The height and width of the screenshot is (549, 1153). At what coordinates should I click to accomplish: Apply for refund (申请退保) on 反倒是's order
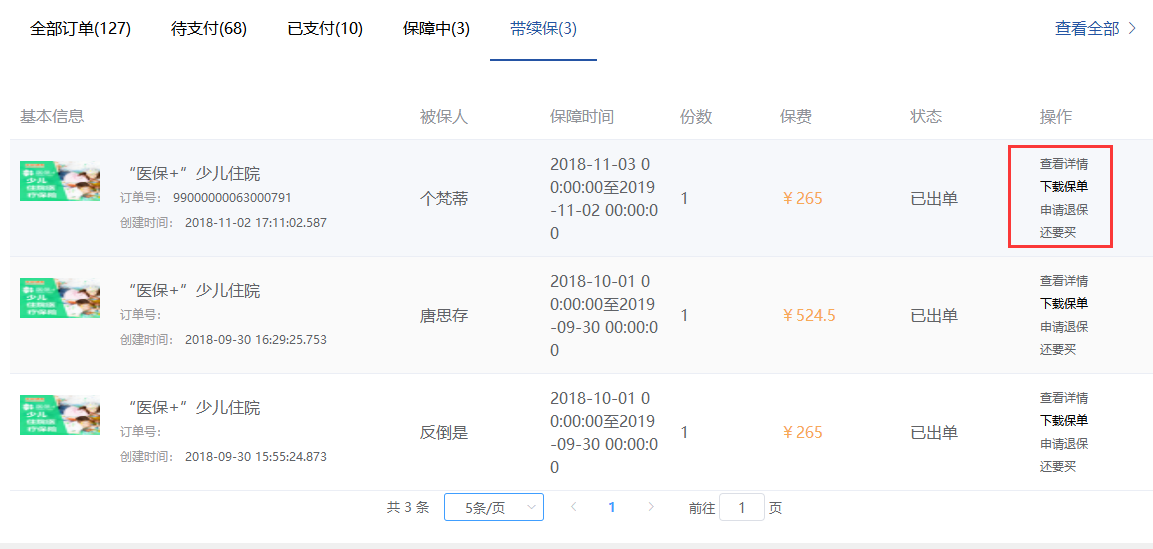coord(1064,444)
